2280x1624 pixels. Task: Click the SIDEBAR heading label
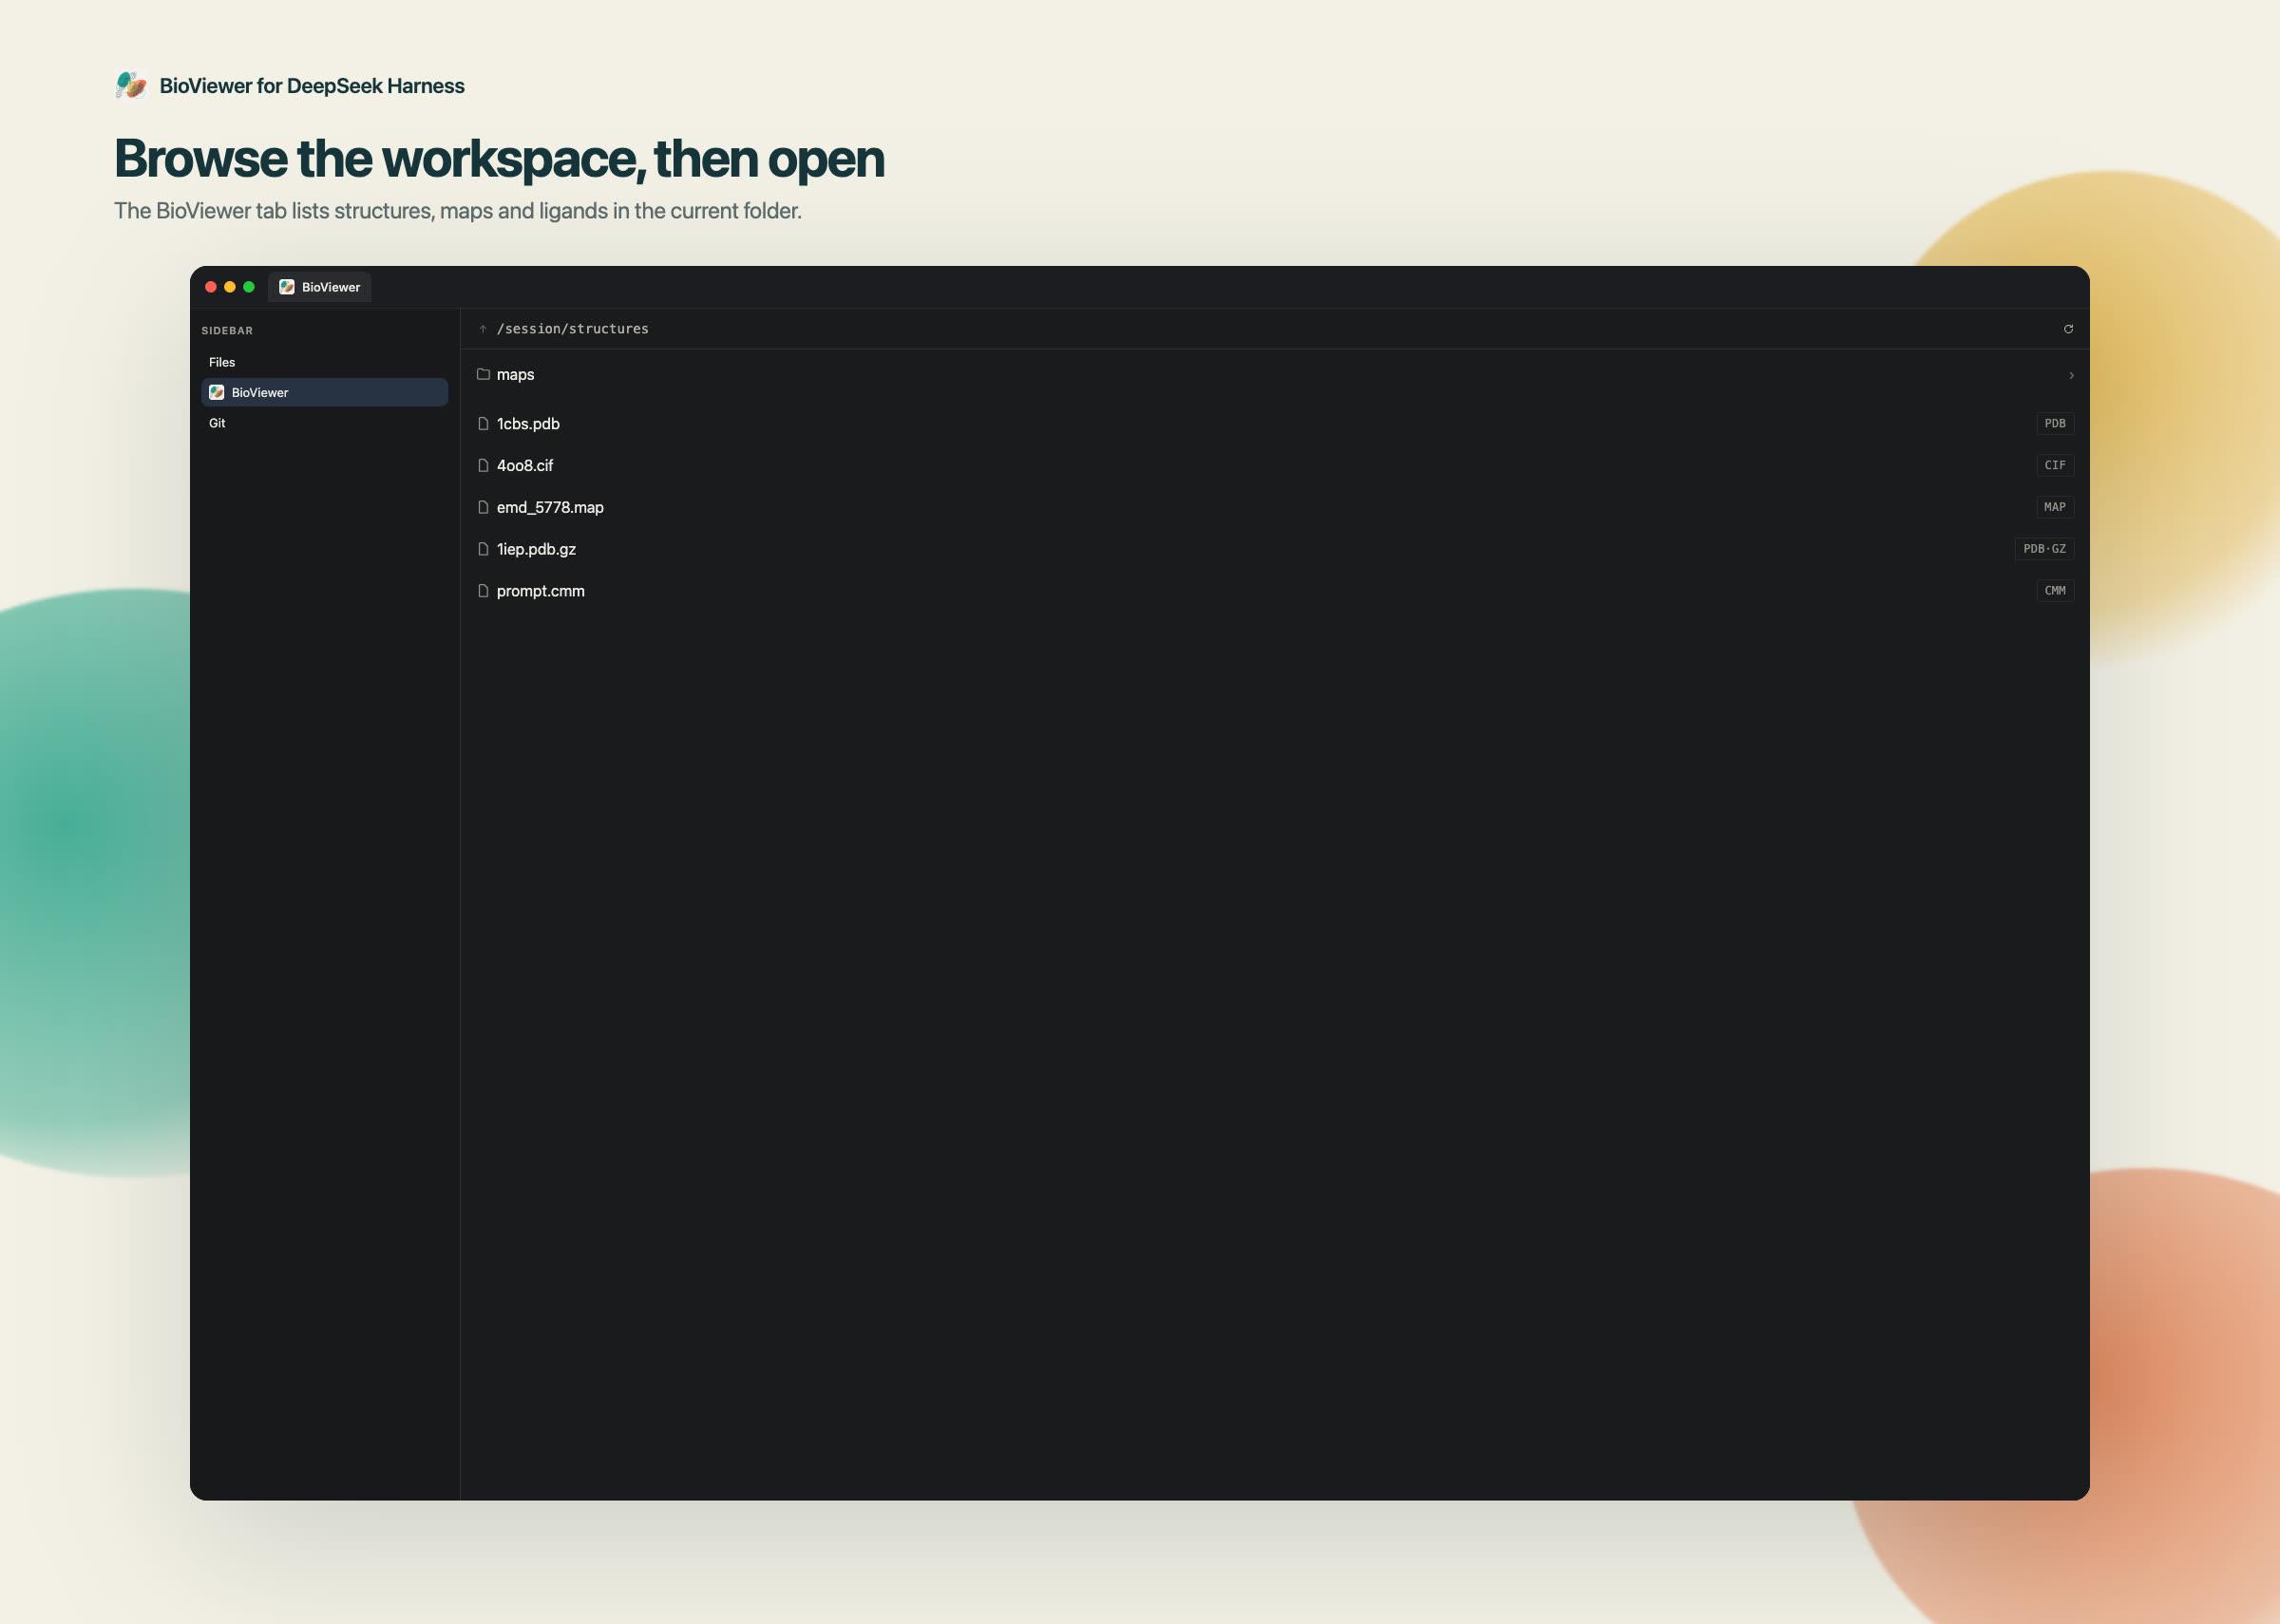click(227, 331)
